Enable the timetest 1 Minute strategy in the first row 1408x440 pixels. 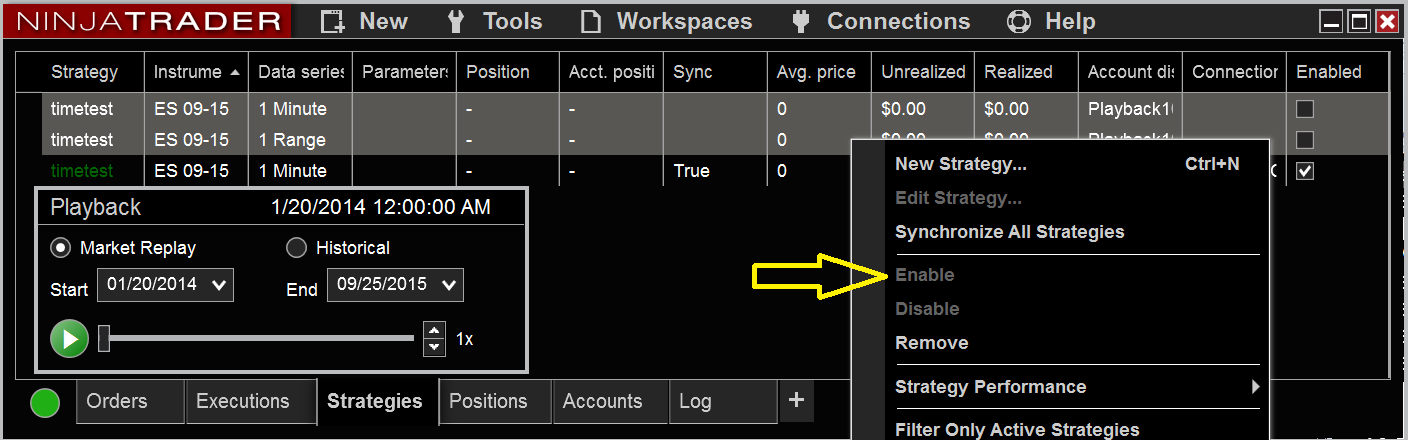[x=1305, y=109]
